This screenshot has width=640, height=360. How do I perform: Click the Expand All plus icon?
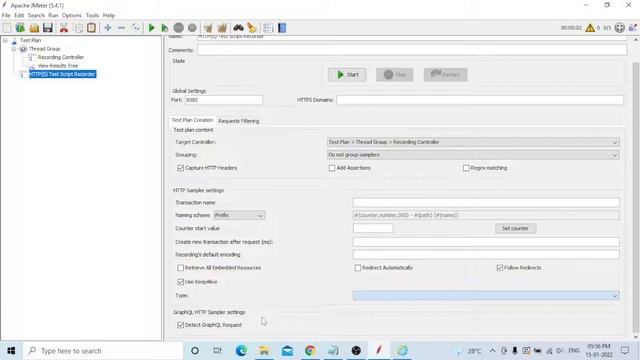click(108, 28)
